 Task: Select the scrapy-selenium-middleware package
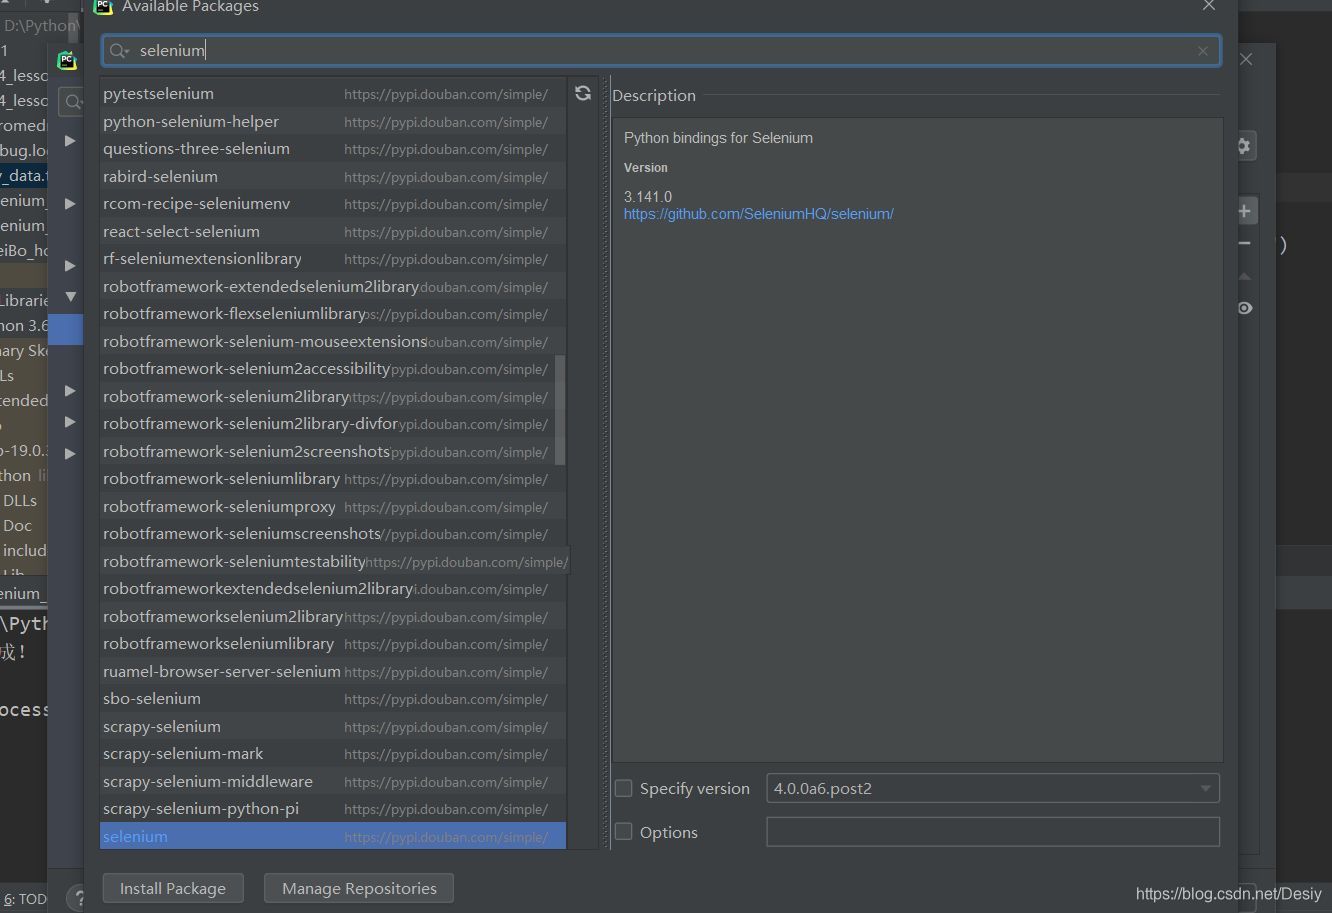pyautogui.click(x=333, y=781)
